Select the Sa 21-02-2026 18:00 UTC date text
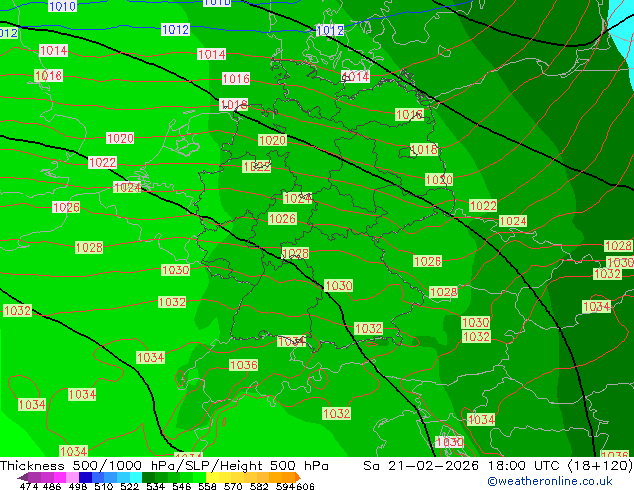This screenshot has height=490, width=634. 463,466
